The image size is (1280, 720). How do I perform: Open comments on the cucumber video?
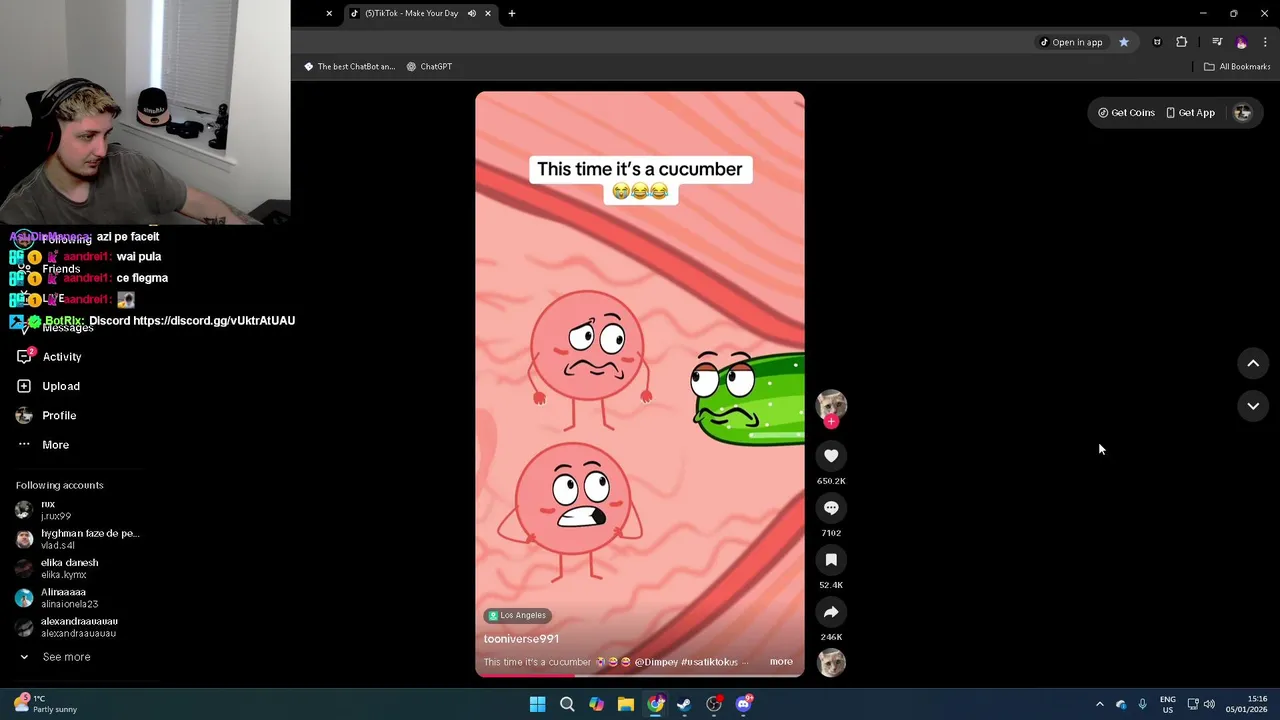(831, 508)
